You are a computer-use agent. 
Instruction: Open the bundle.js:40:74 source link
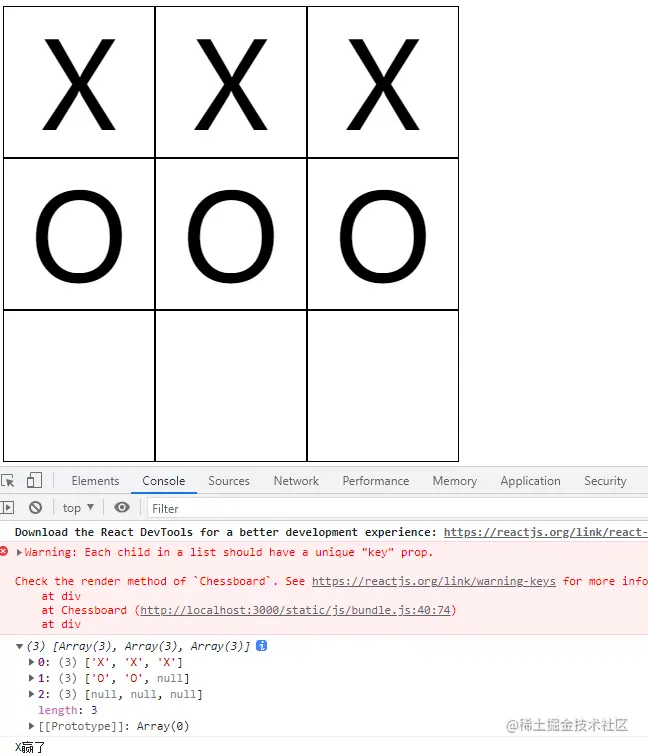295,610
